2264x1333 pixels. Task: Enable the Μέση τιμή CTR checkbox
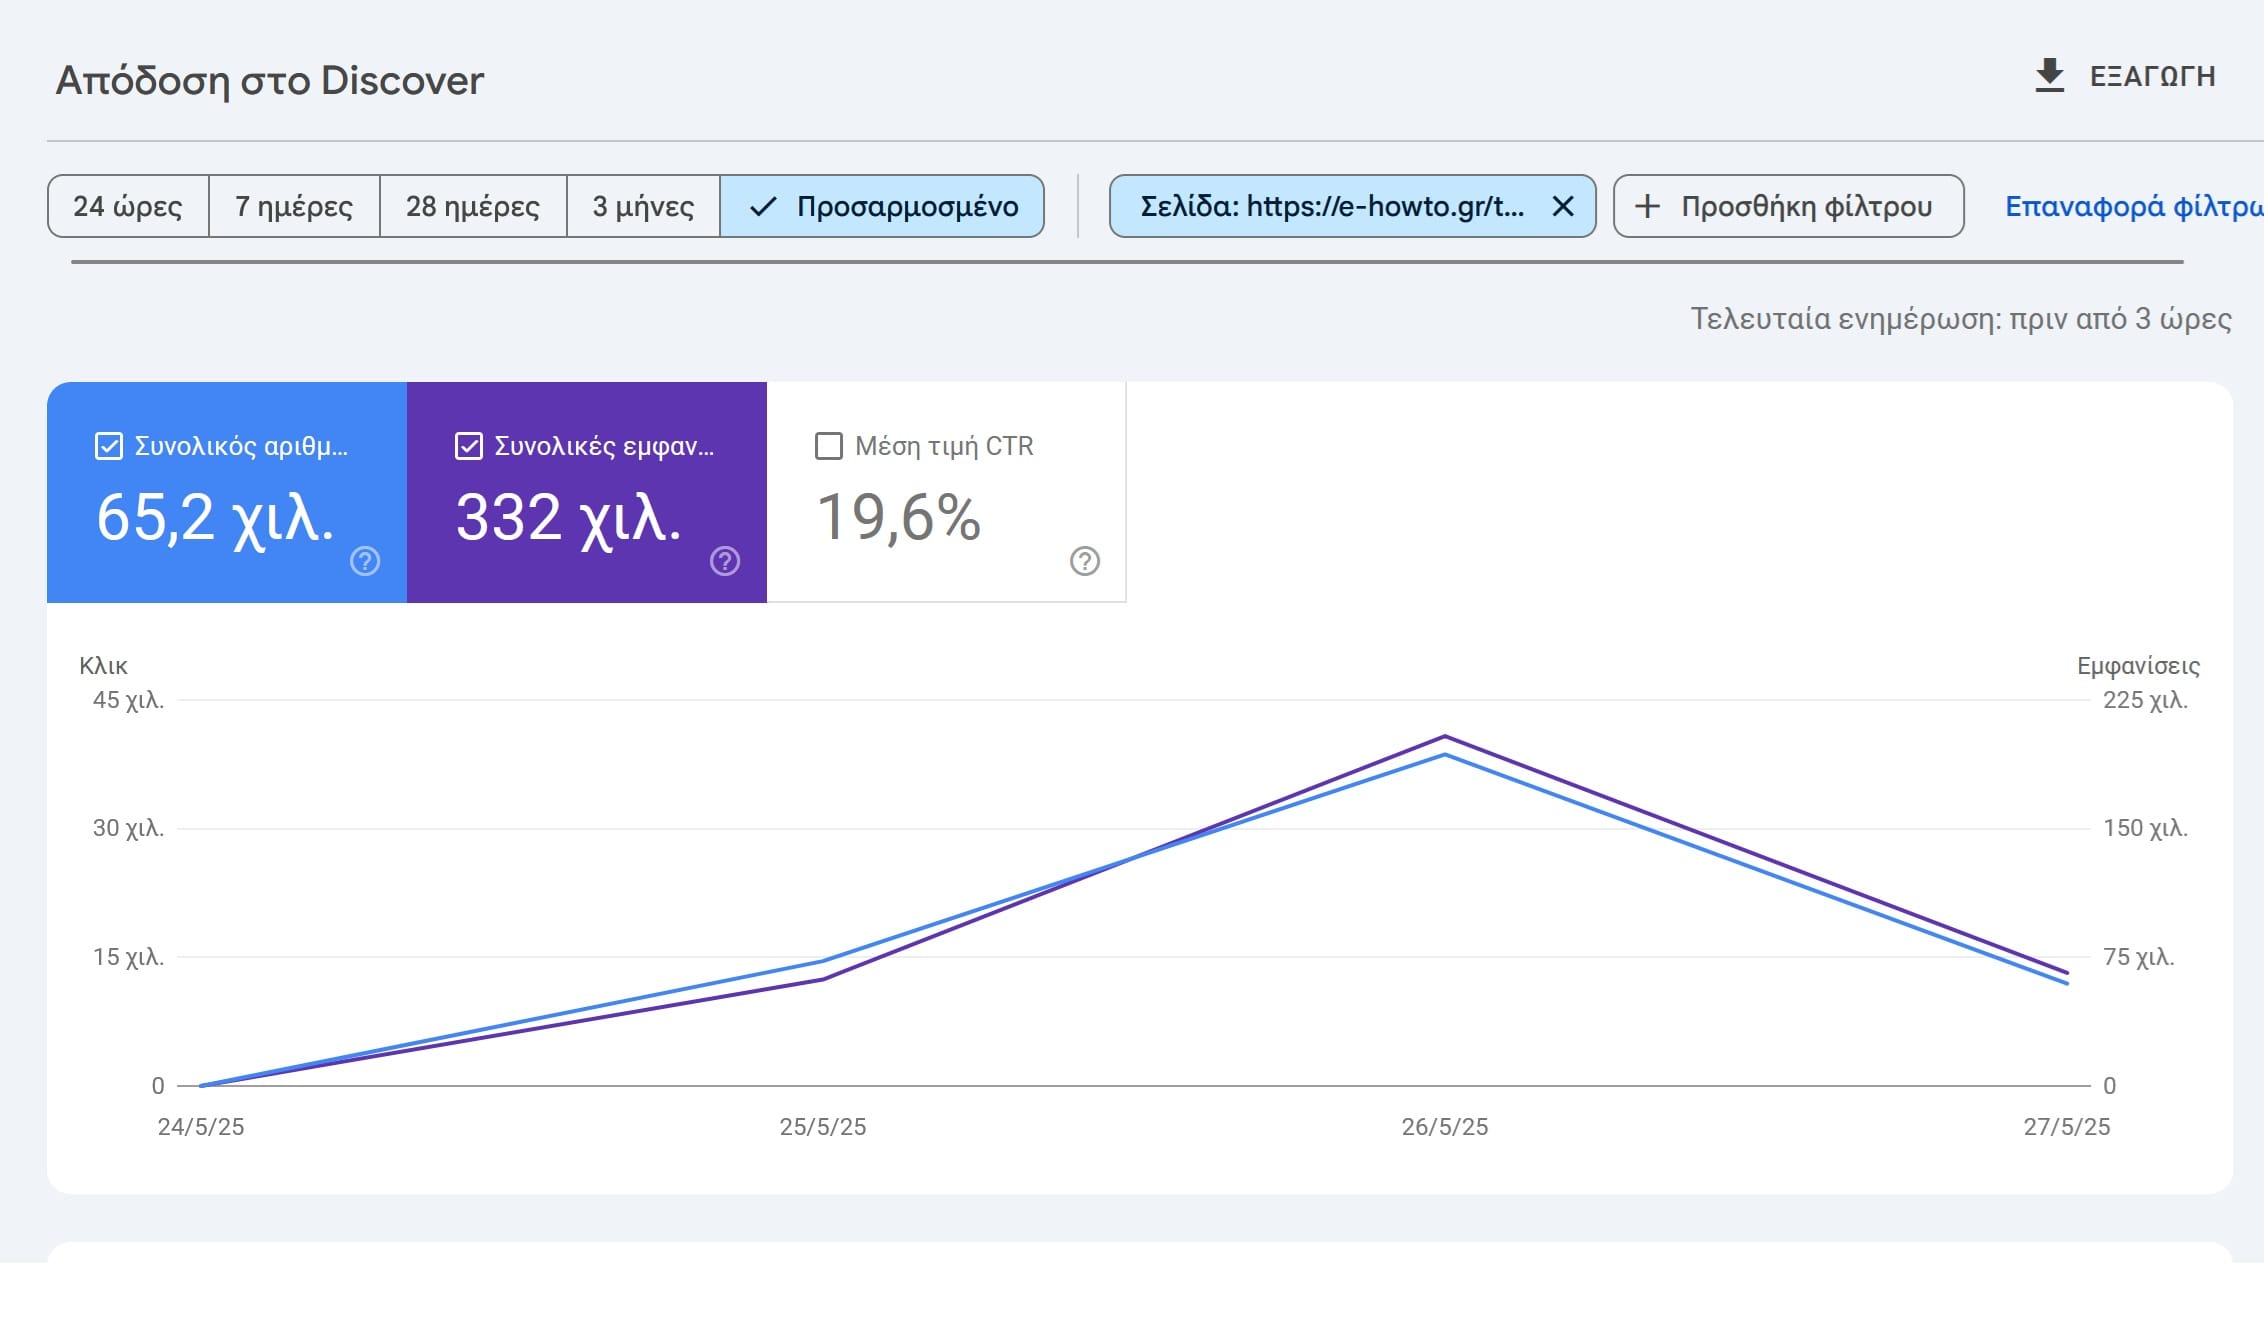click(x=829, y=446)
